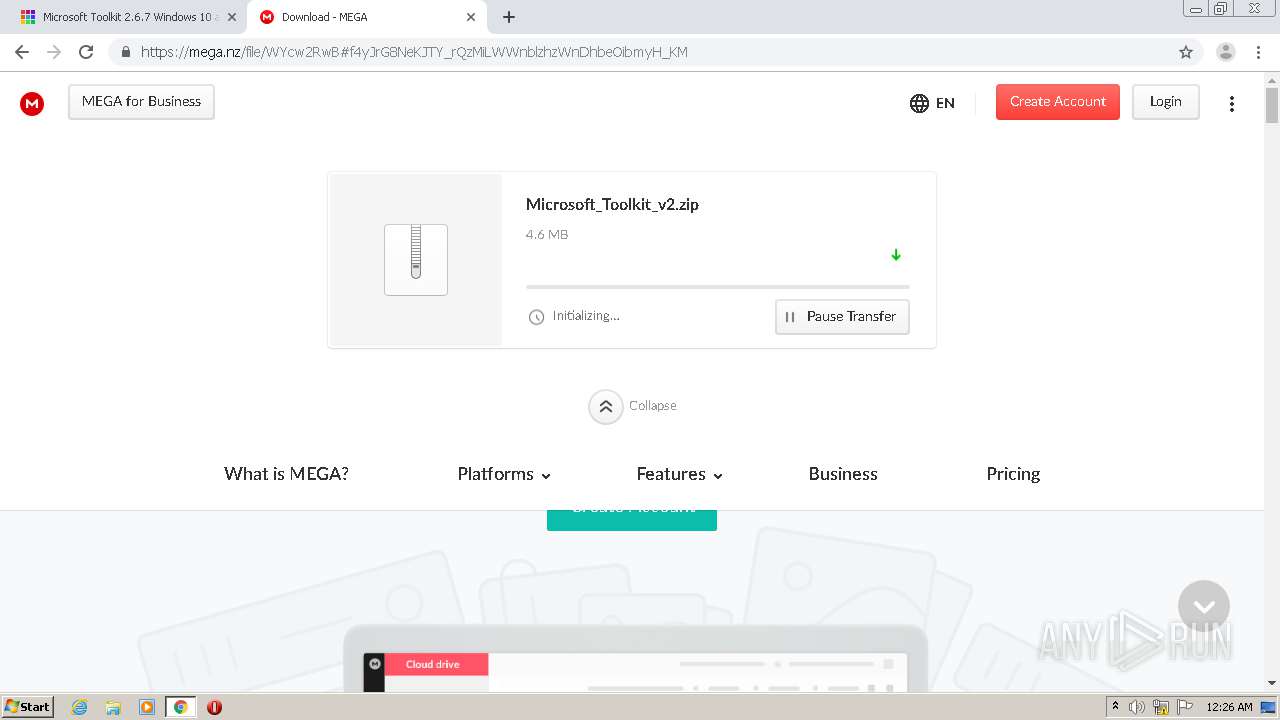The image size is (1280, 720).
Task: Click the 12:26 AM taskbar clock
Action: tap(1229, 707)
